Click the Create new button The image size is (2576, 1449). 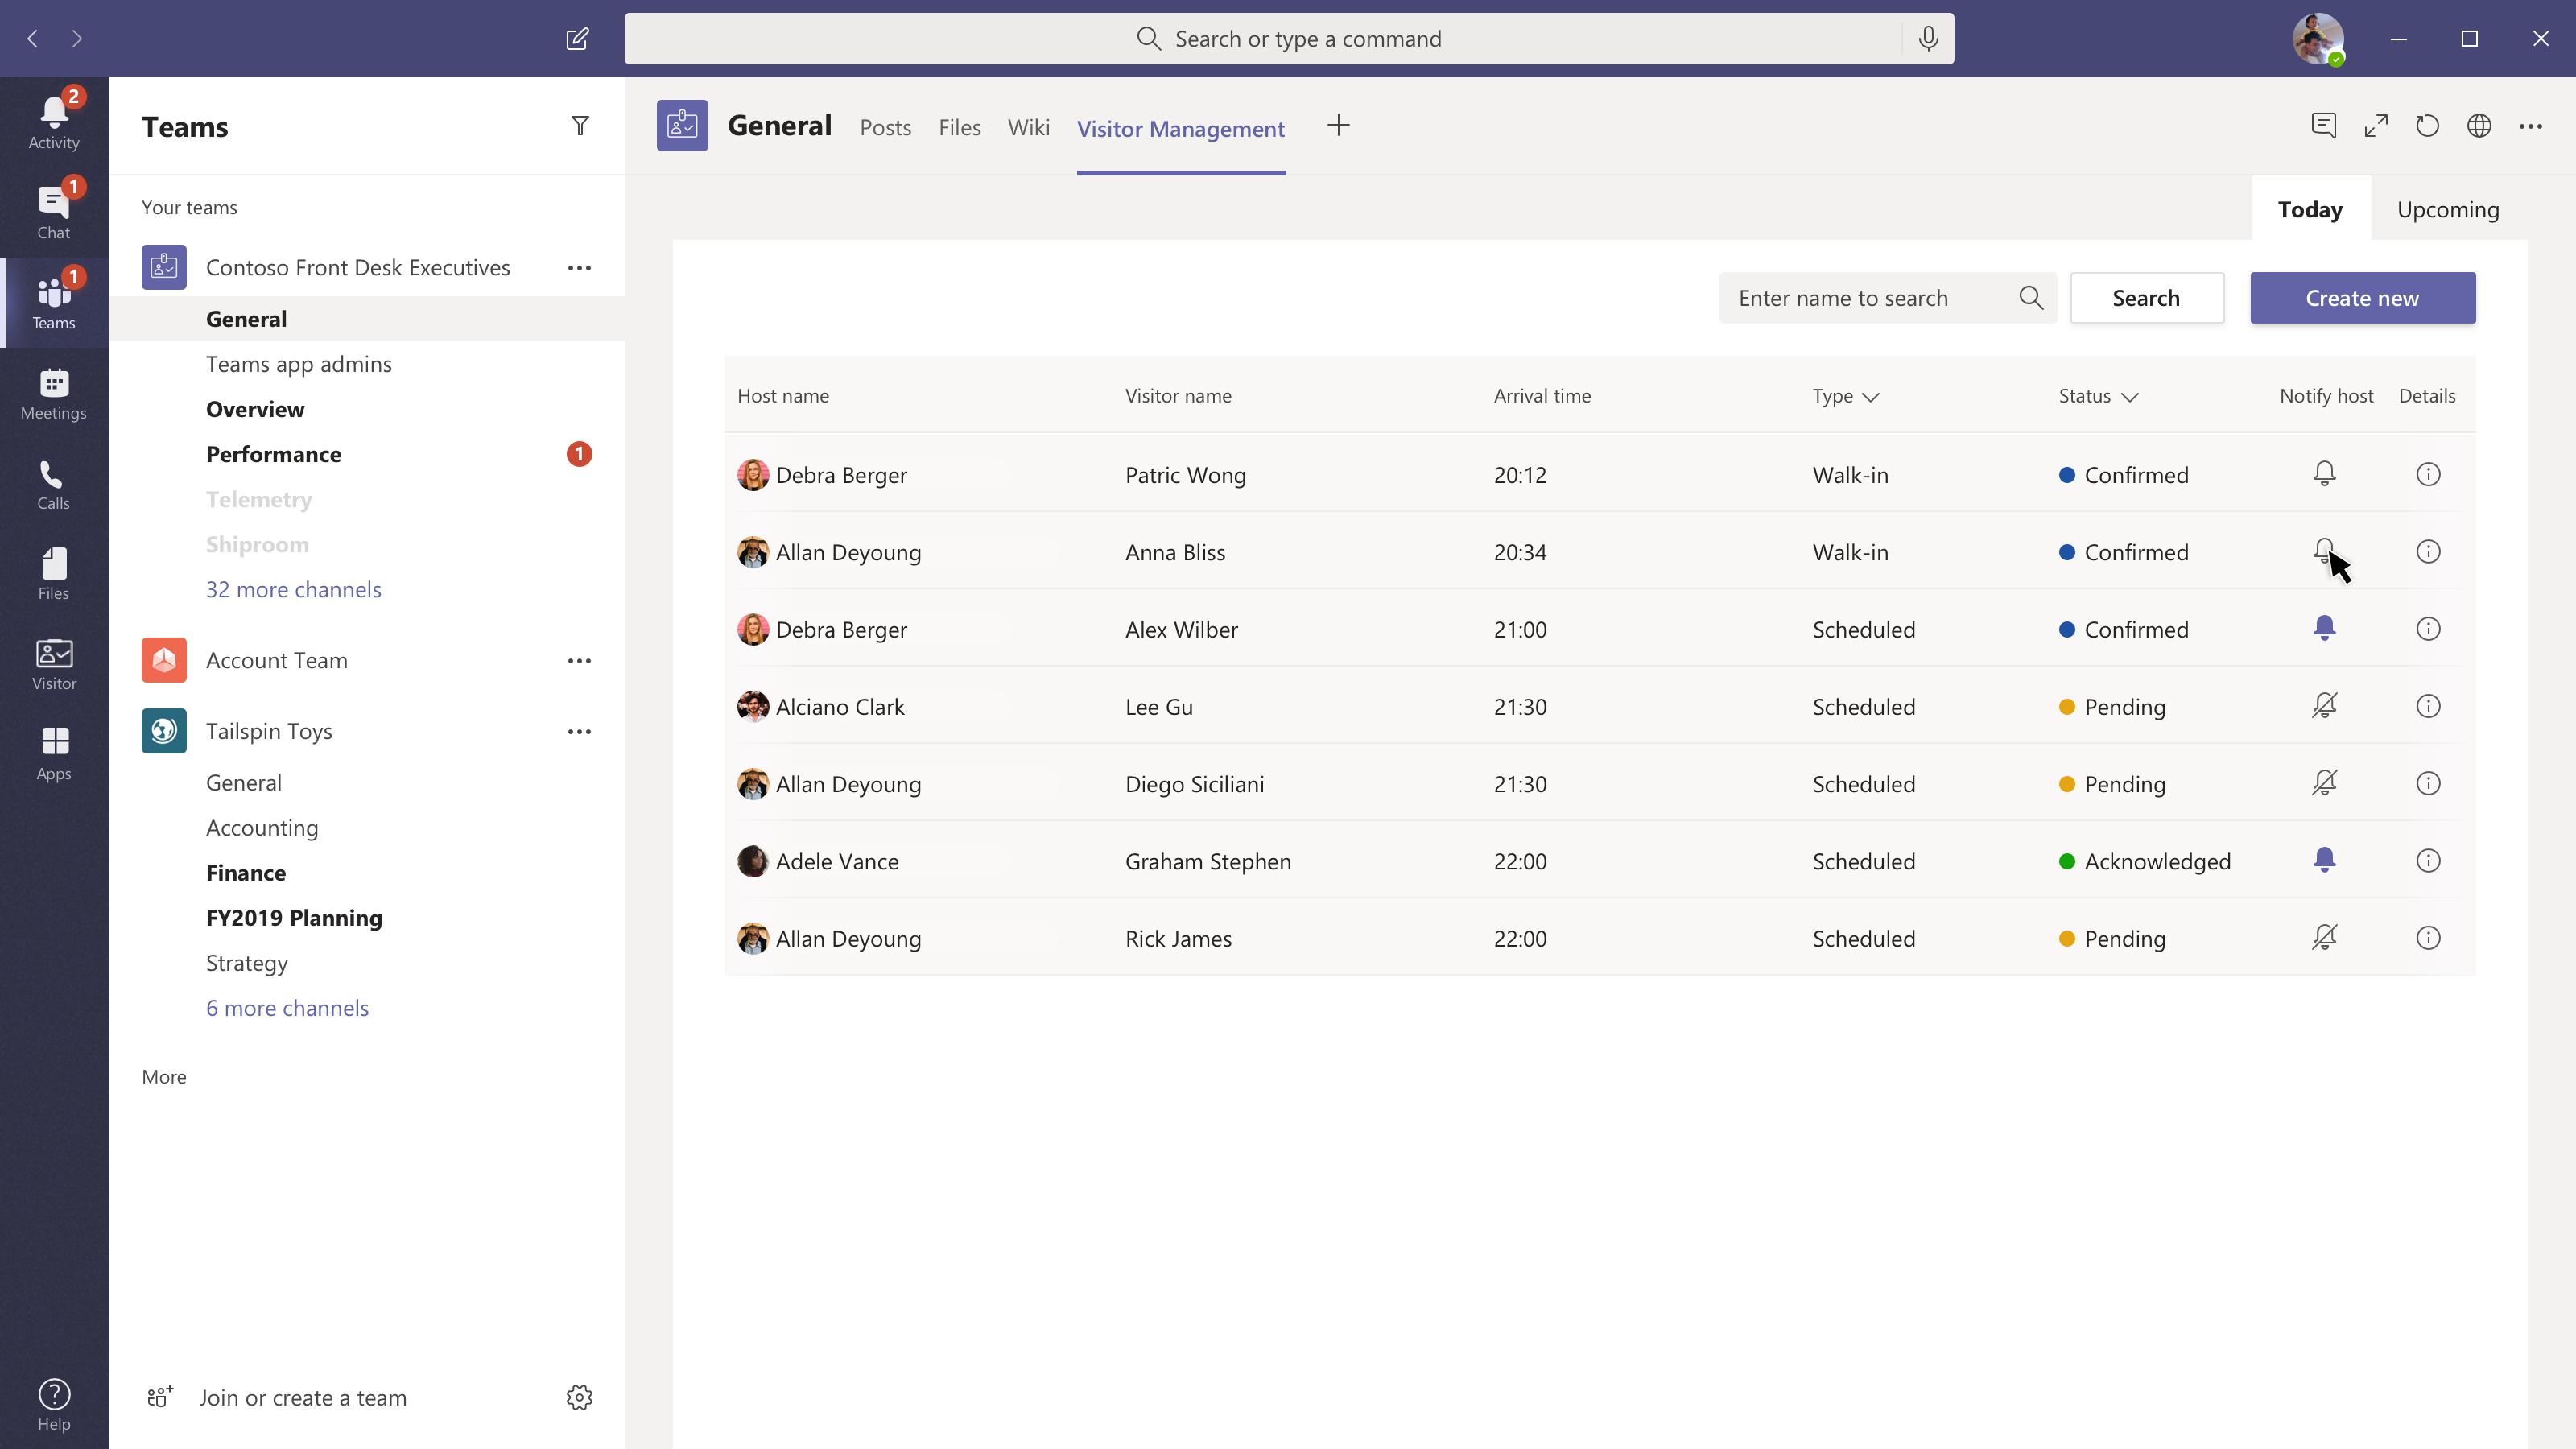pos(2362,298)
